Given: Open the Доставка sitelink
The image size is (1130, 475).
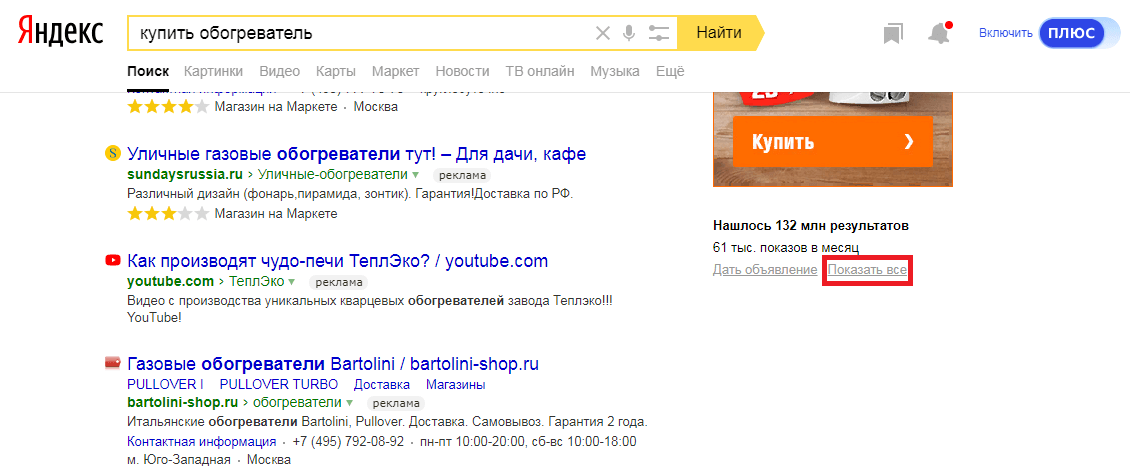Looking at the screenshot, I should (382, 384).
